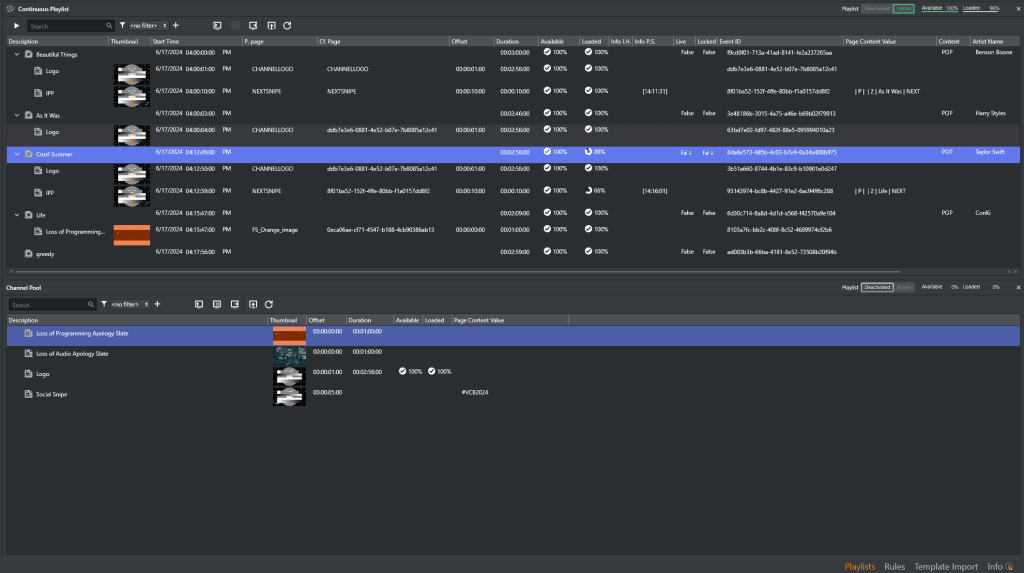The image size is (1024, 573).
Task: Toggle Channel Pool playlist to Deactivated
Action: pyautogui.click(x=877, y=287)
